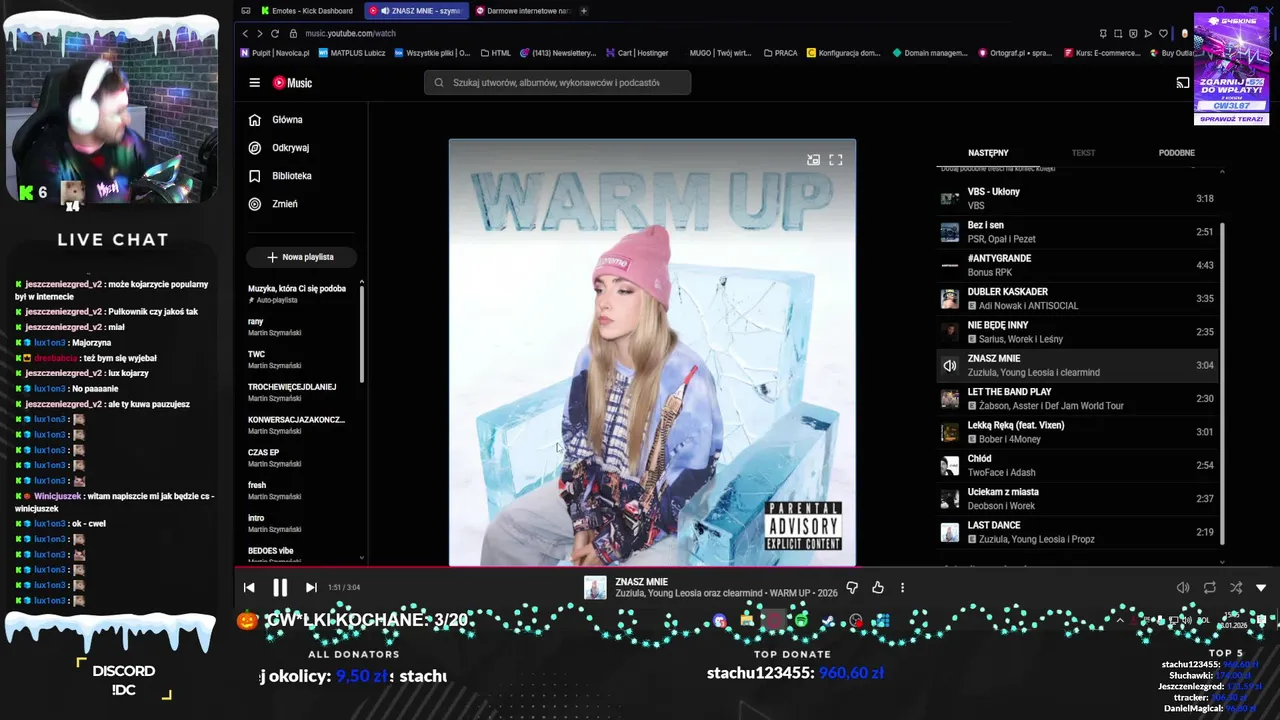Open more options in player bar
This screenshot has height=720, width=1280.
click(x=902, y=588)
